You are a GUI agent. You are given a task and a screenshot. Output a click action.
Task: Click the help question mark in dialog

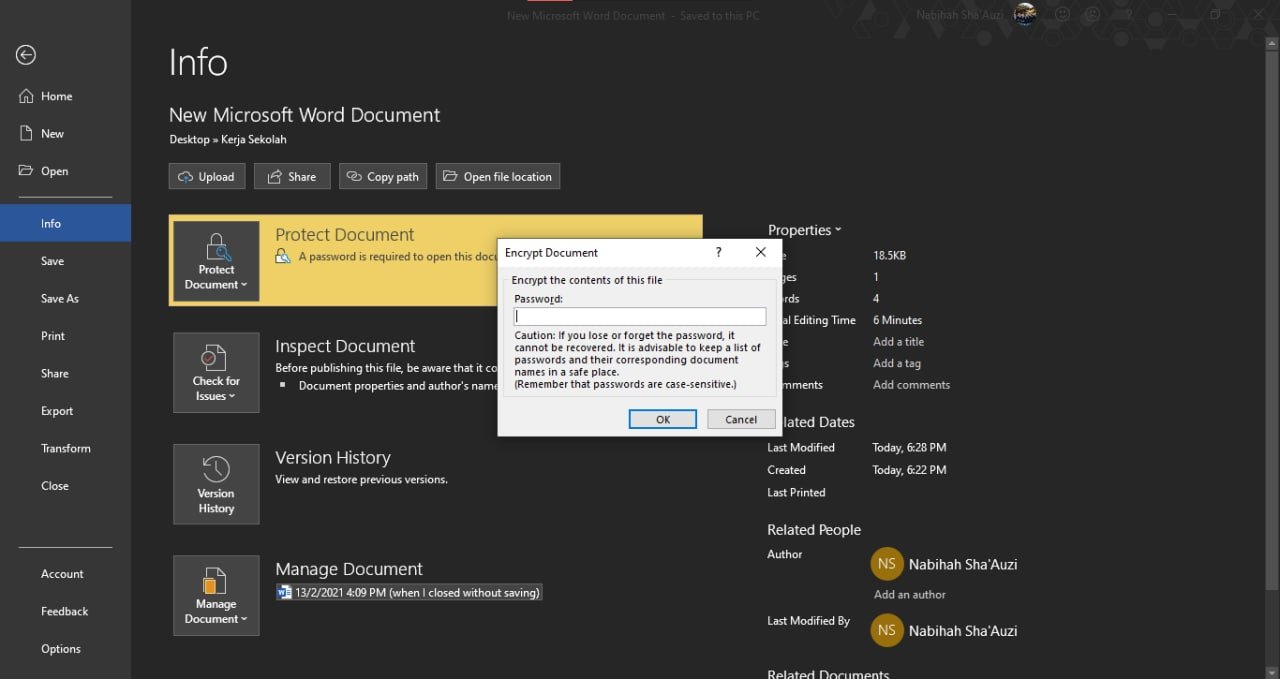tap(718, 253)
